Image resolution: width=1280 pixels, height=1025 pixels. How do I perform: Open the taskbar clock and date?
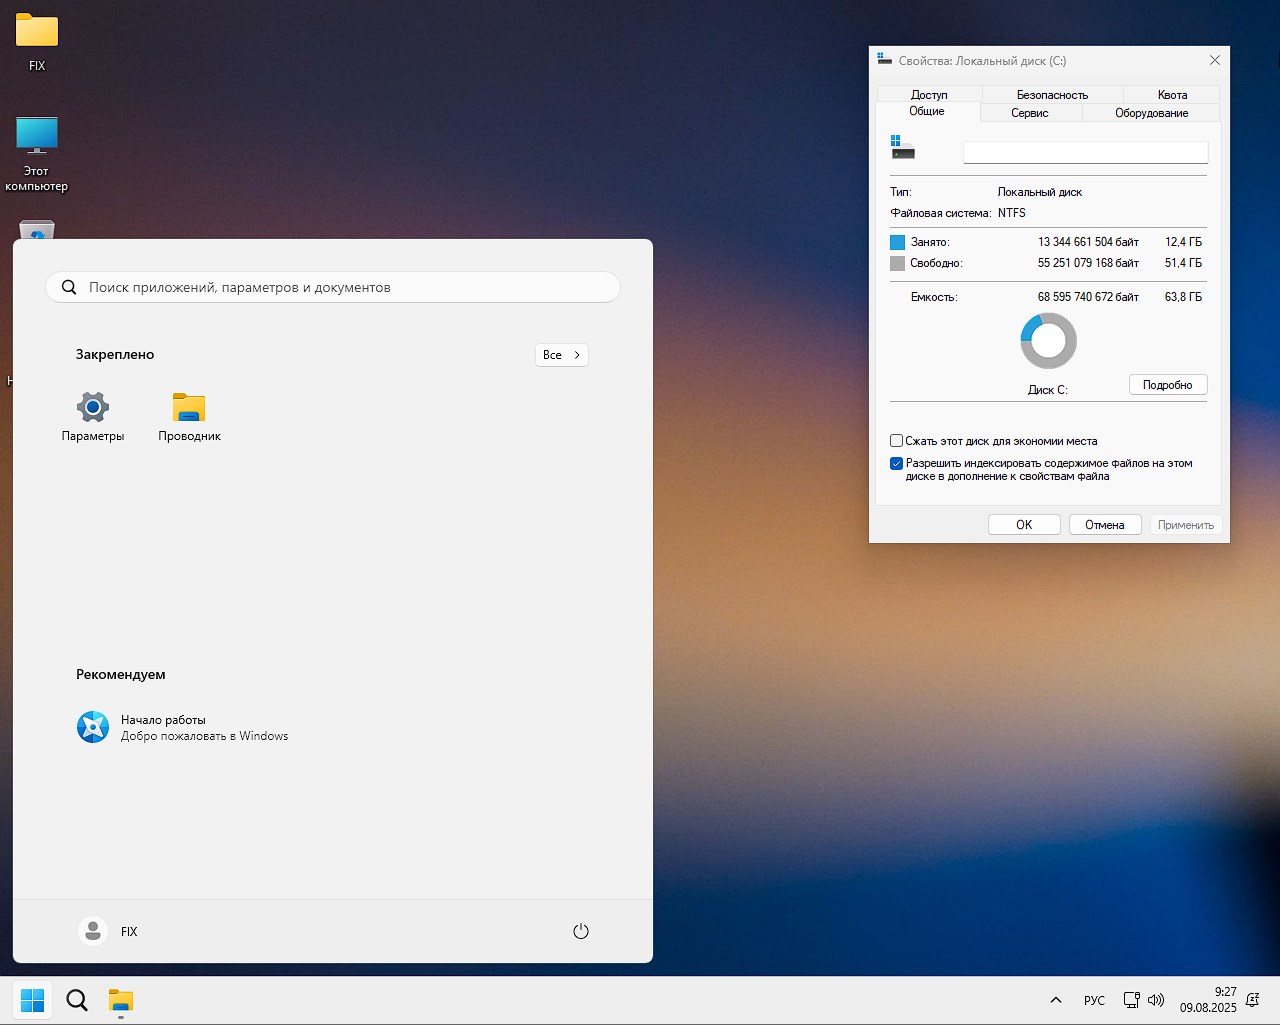[1208, 1000]
